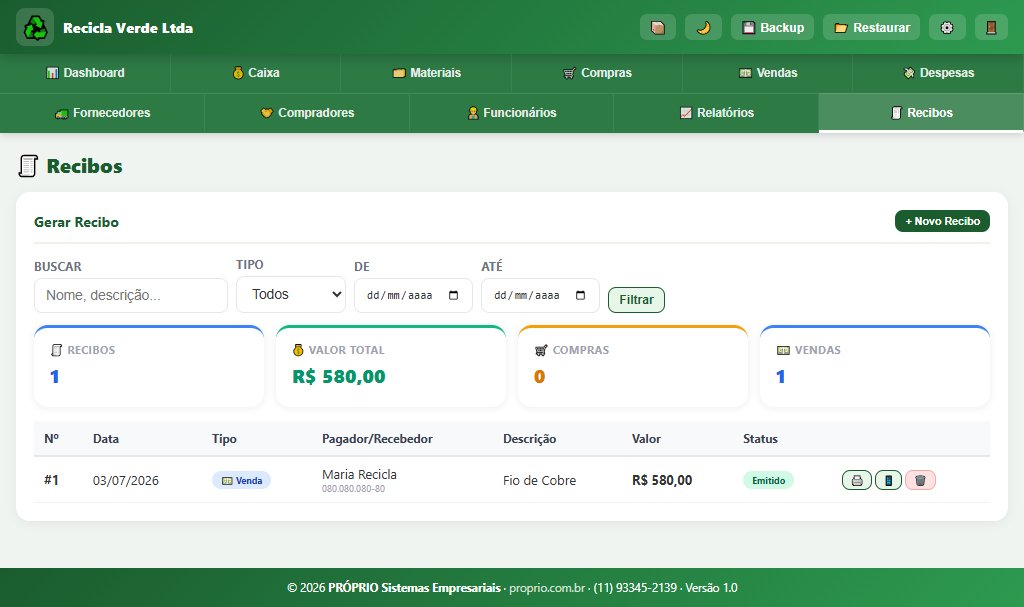Viewport: 1024px width, 607px height.
Task: Click the Valor Total R$ 580,00 card
Action: [391, 367]
